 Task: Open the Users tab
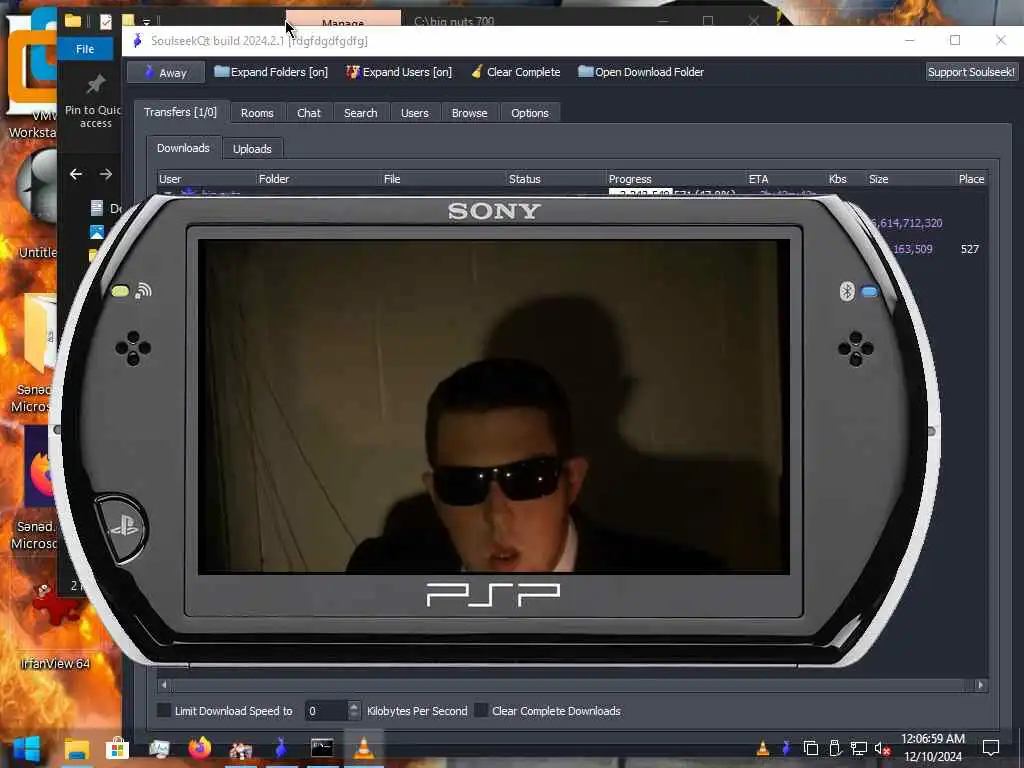415,113
